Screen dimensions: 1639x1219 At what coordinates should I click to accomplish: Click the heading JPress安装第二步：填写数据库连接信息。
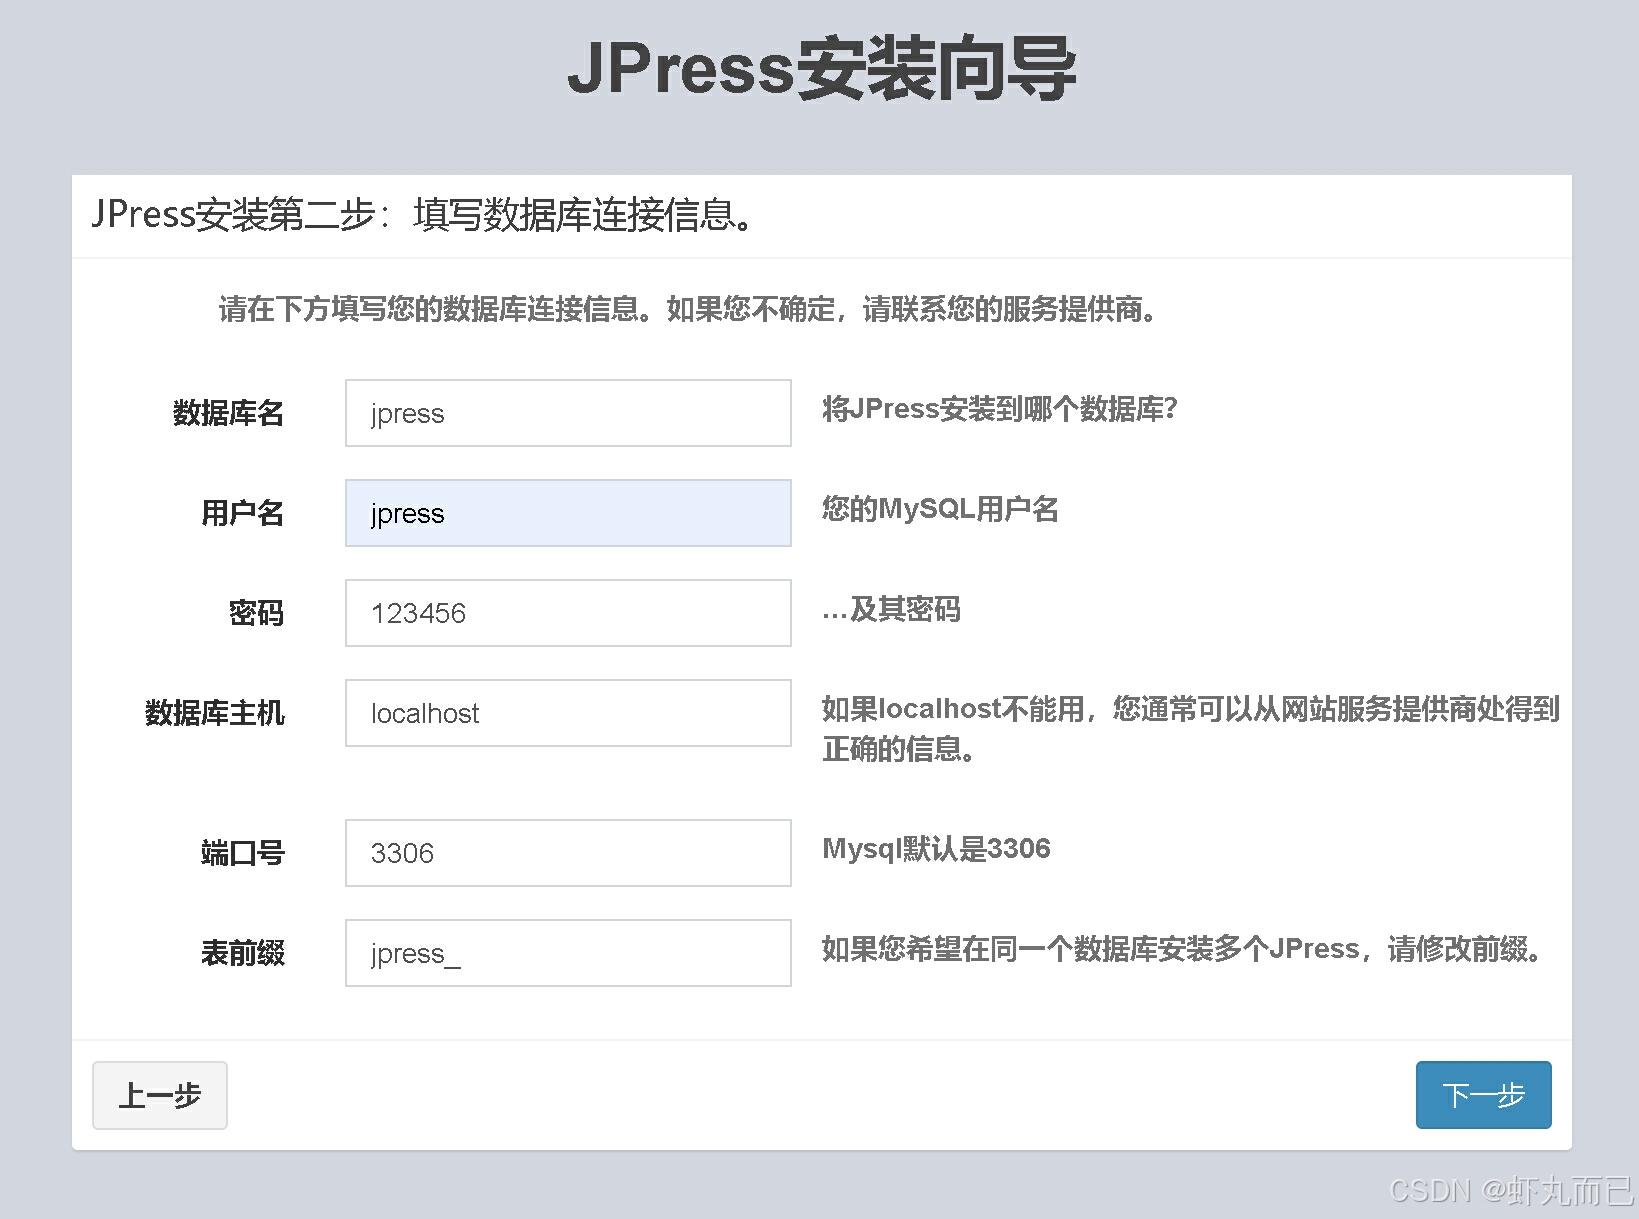423,215
